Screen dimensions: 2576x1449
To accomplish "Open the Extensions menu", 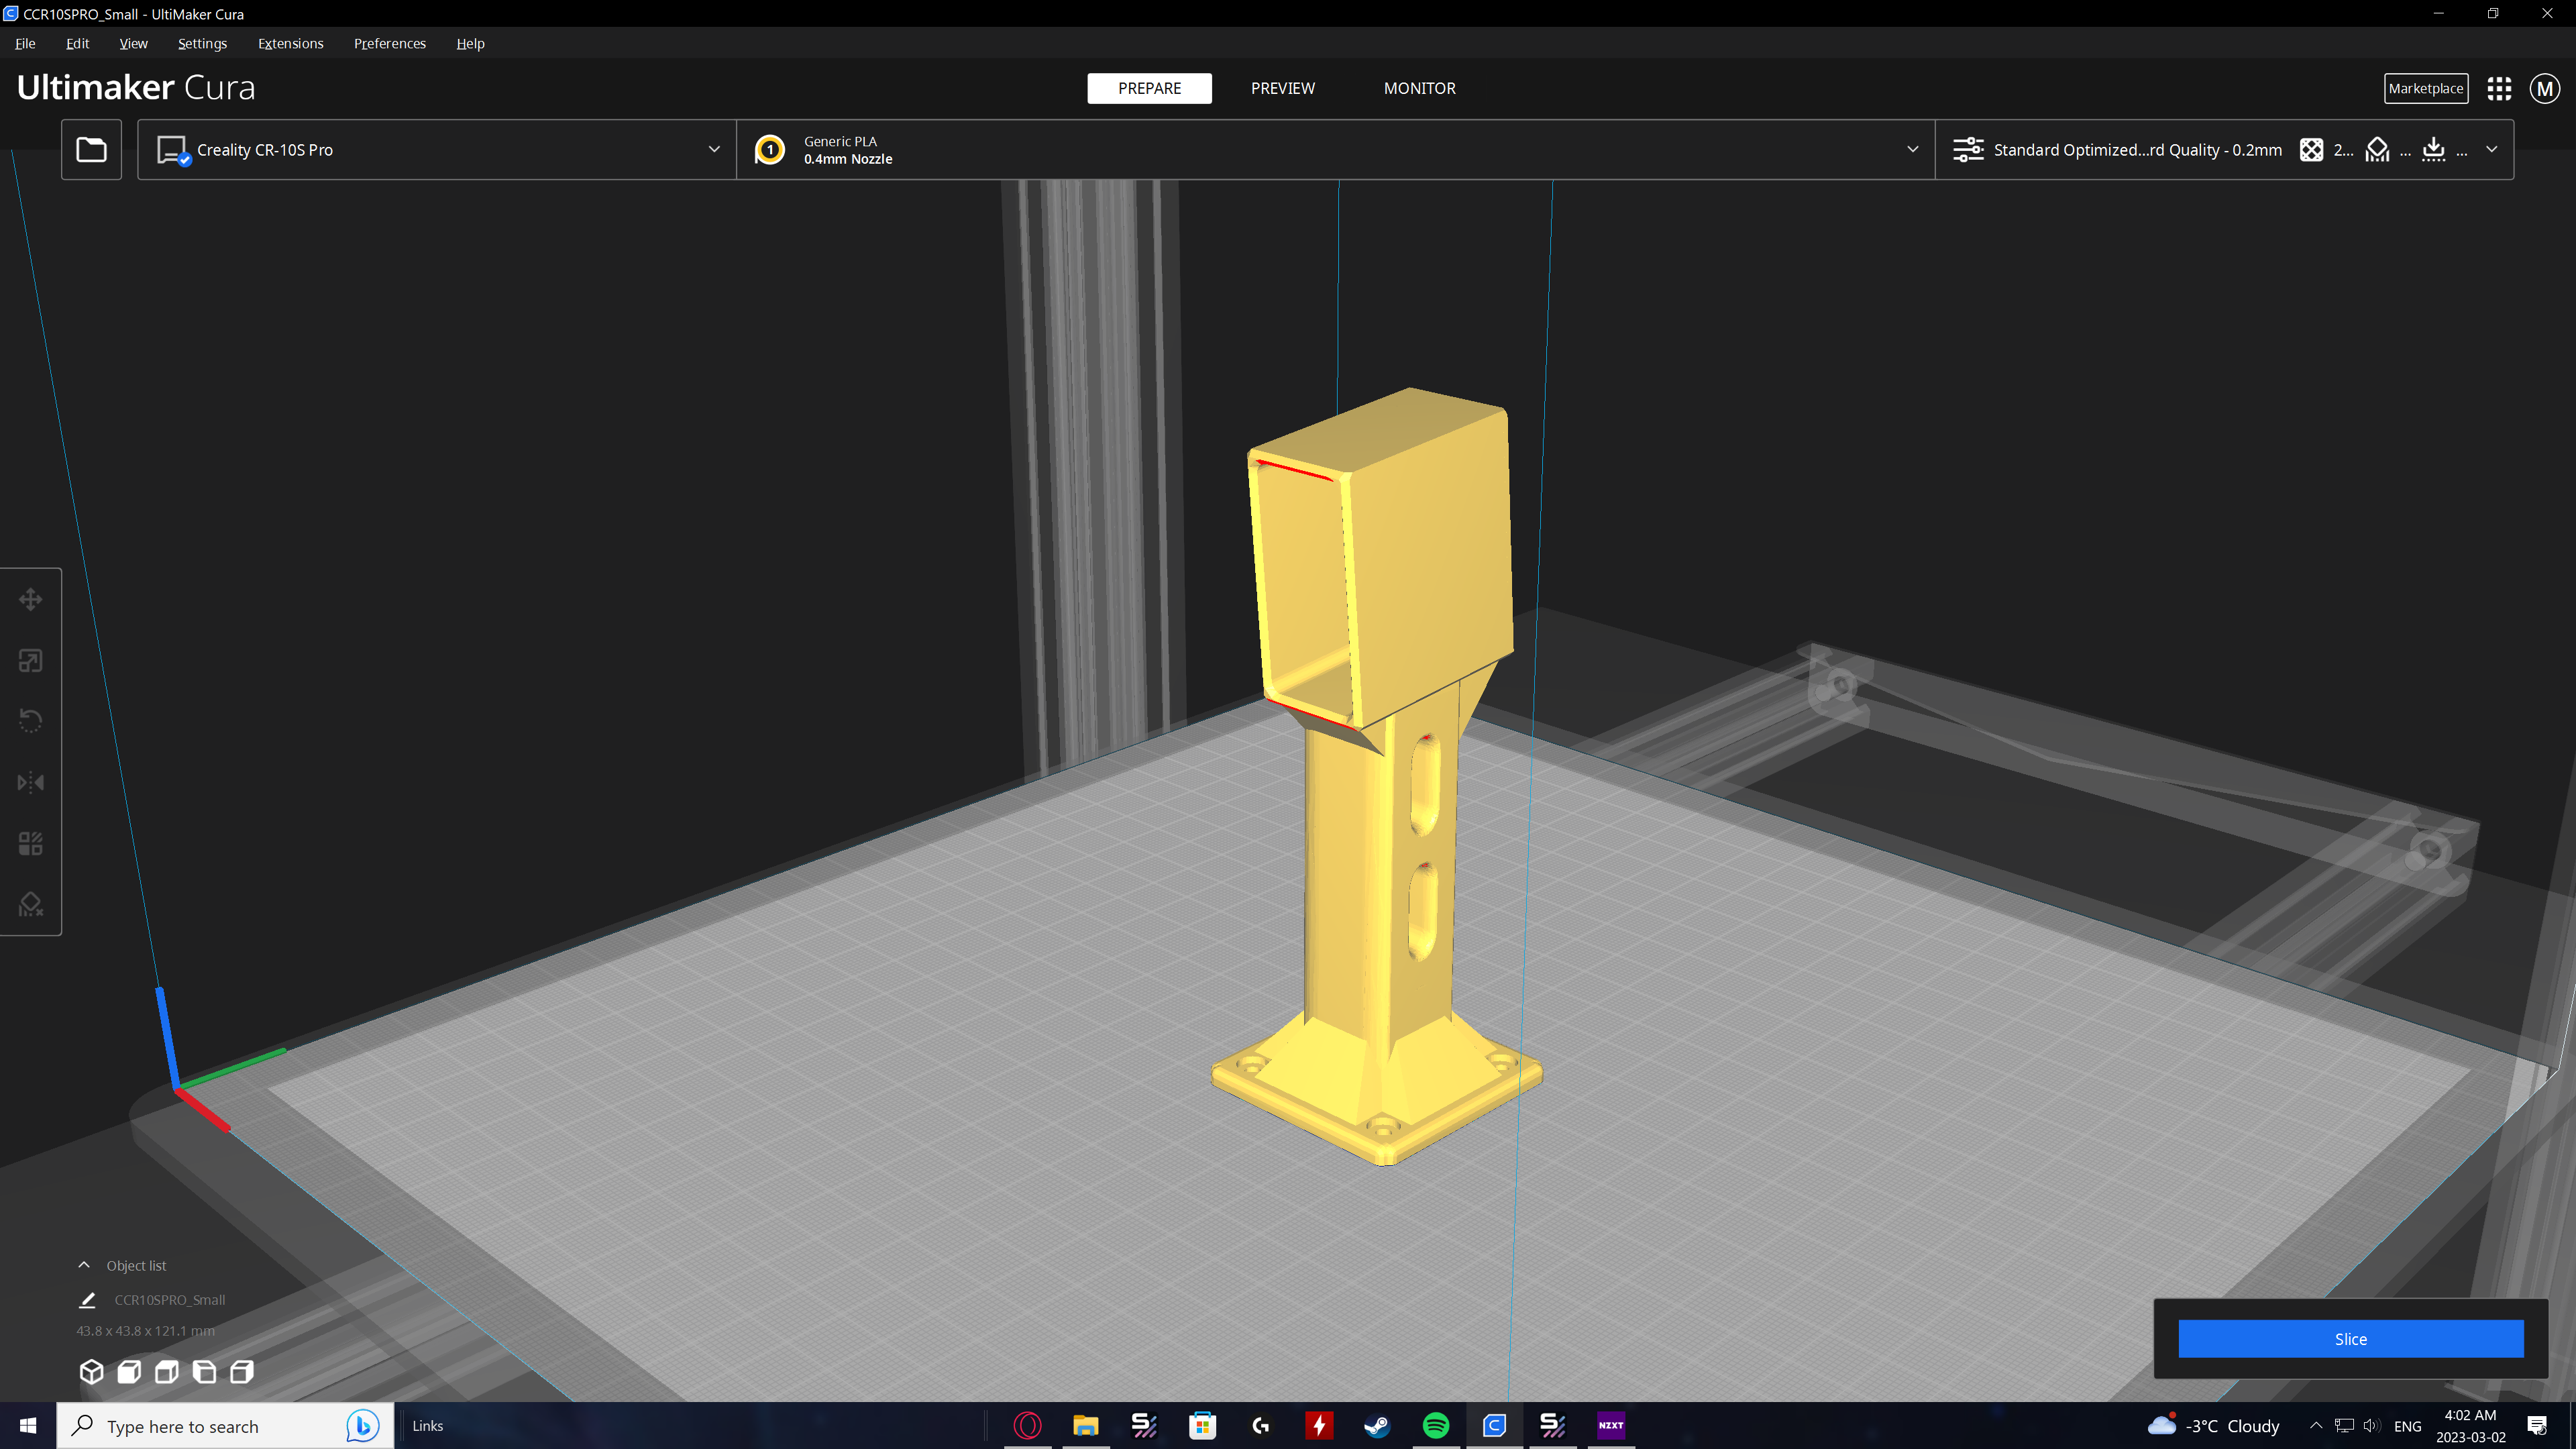I will (290, 43).
